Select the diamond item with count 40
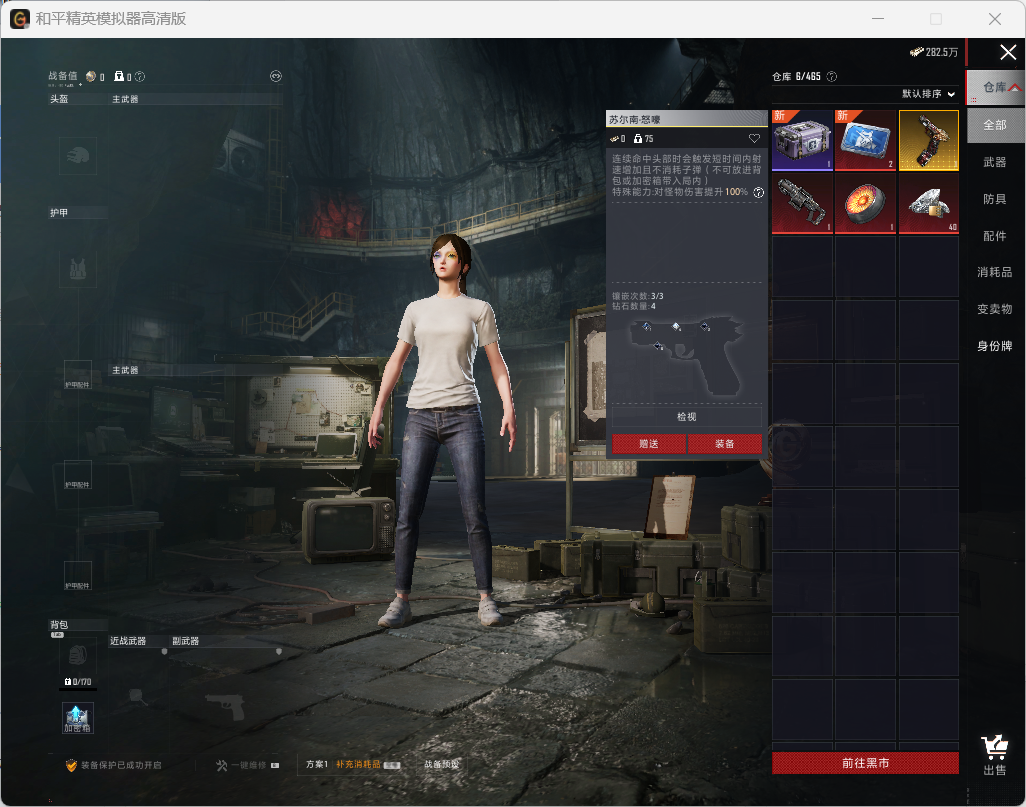This screenshot has height=807, width=1026. click(x=929, y=204)
